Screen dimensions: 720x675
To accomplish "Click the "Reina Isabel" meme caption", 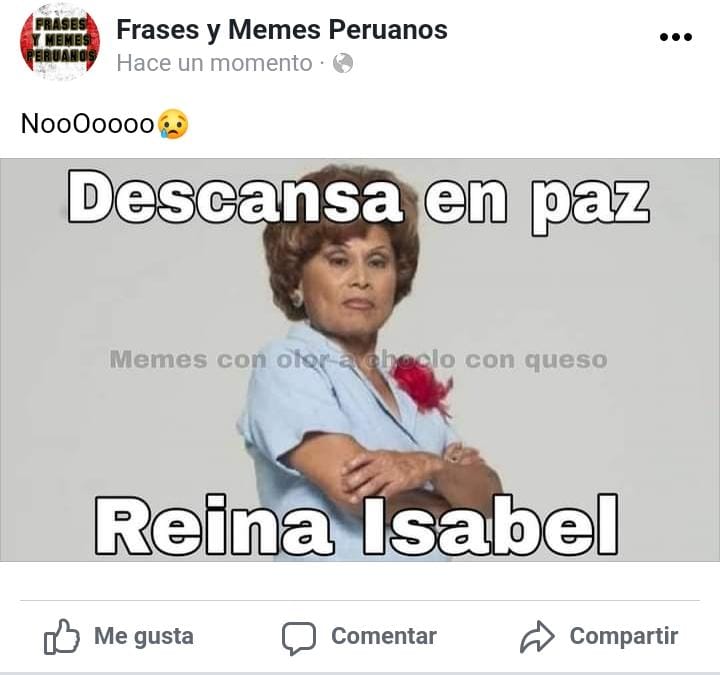I will tap(356, 525).
